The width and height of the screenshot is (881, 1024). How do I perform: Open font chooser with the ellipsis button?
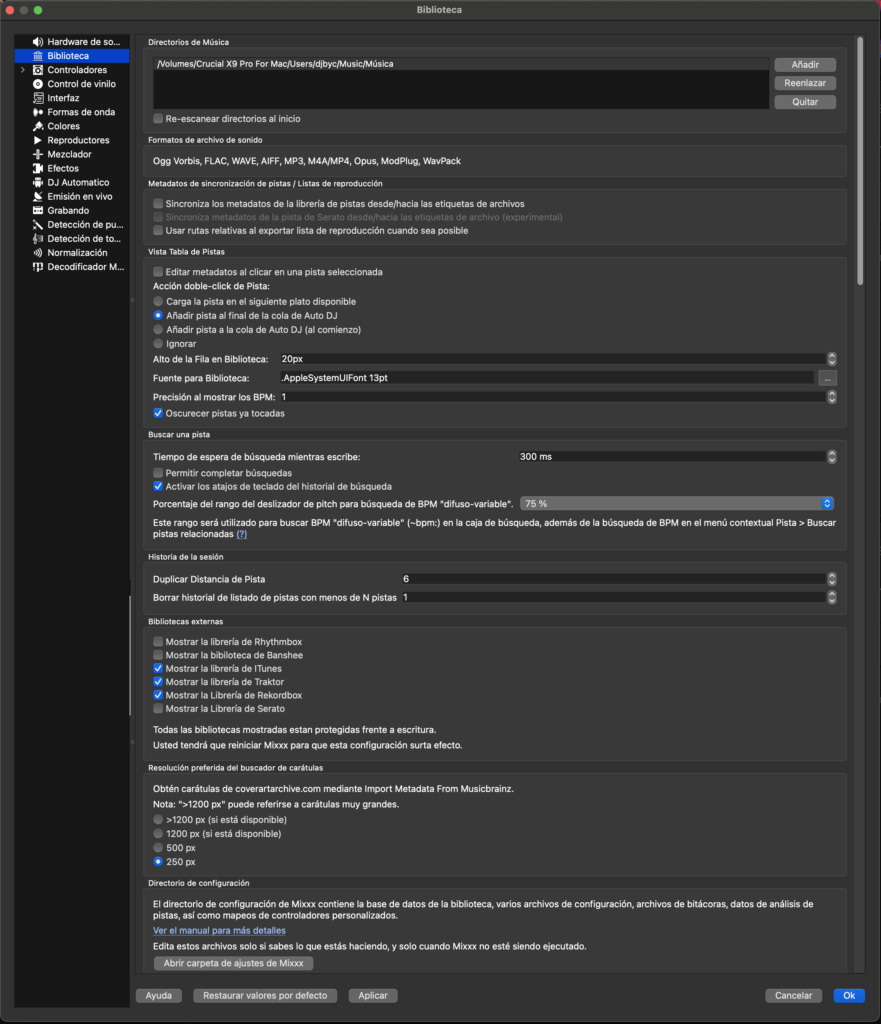[827, 378]
